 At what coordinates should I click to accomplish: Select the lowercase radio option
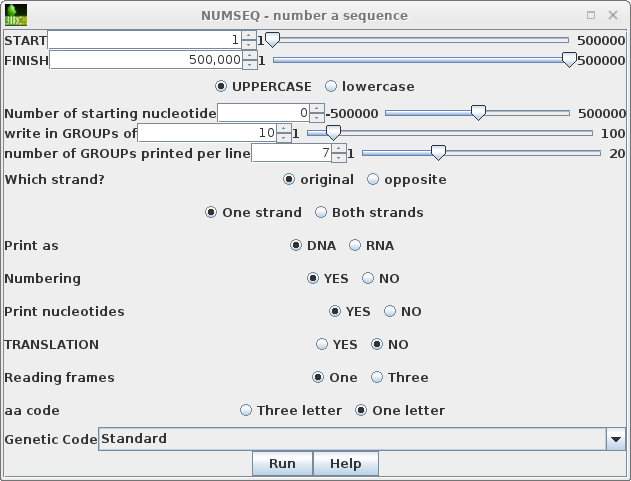tap(332, 87)
